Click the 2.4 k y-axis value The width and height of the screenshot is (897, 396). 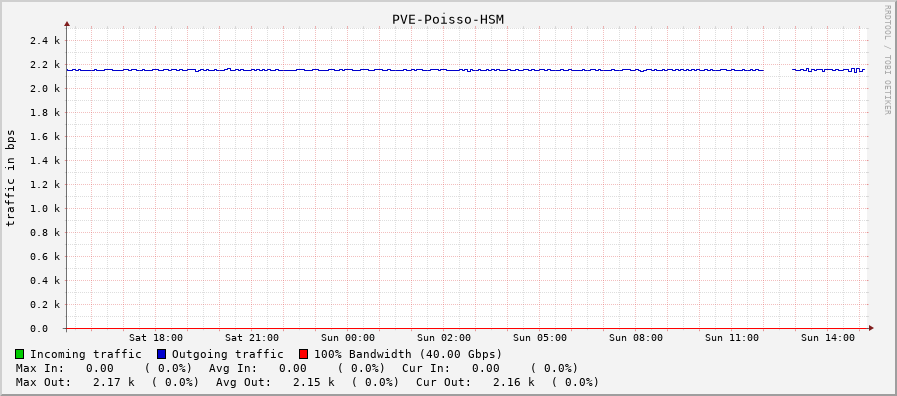pyautogui.click(x=46, y=41)
